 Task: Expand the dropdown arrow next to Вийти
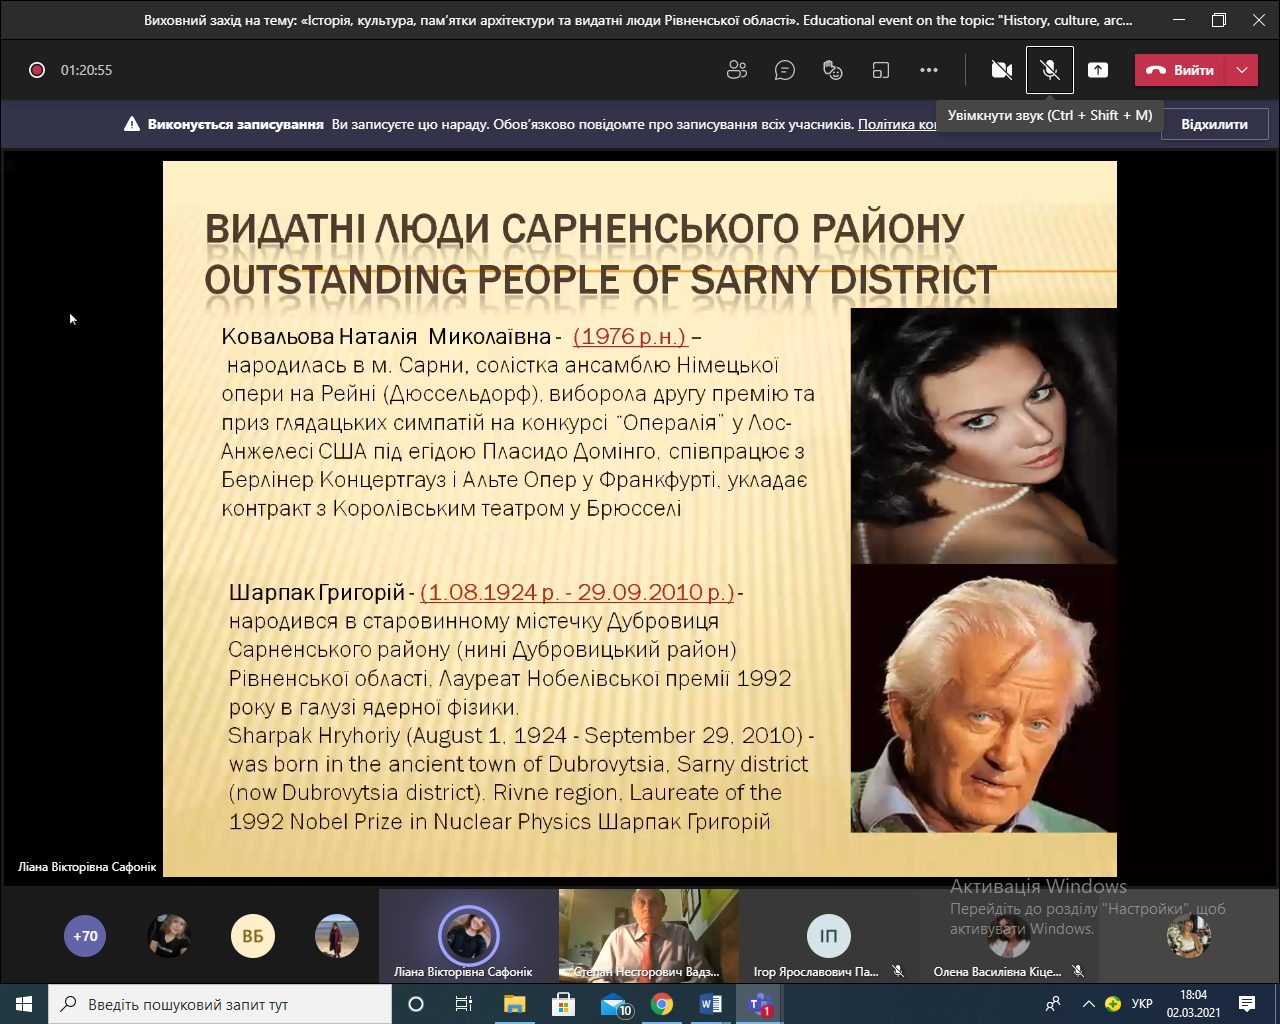tap(1242, 70)
